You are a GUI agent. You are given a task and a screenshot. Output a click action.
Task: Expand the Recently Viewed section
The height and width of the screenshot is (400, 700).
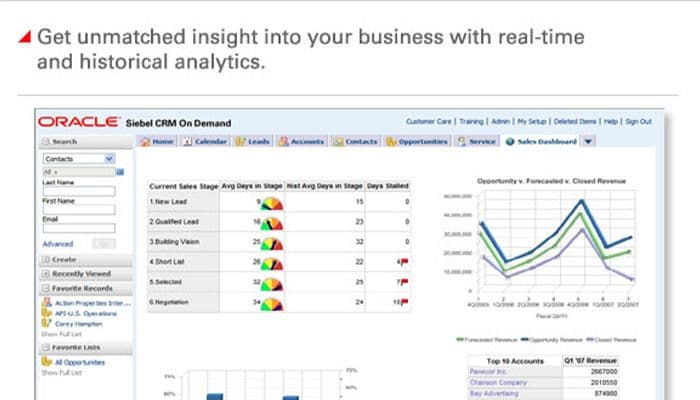click(46, 273)
